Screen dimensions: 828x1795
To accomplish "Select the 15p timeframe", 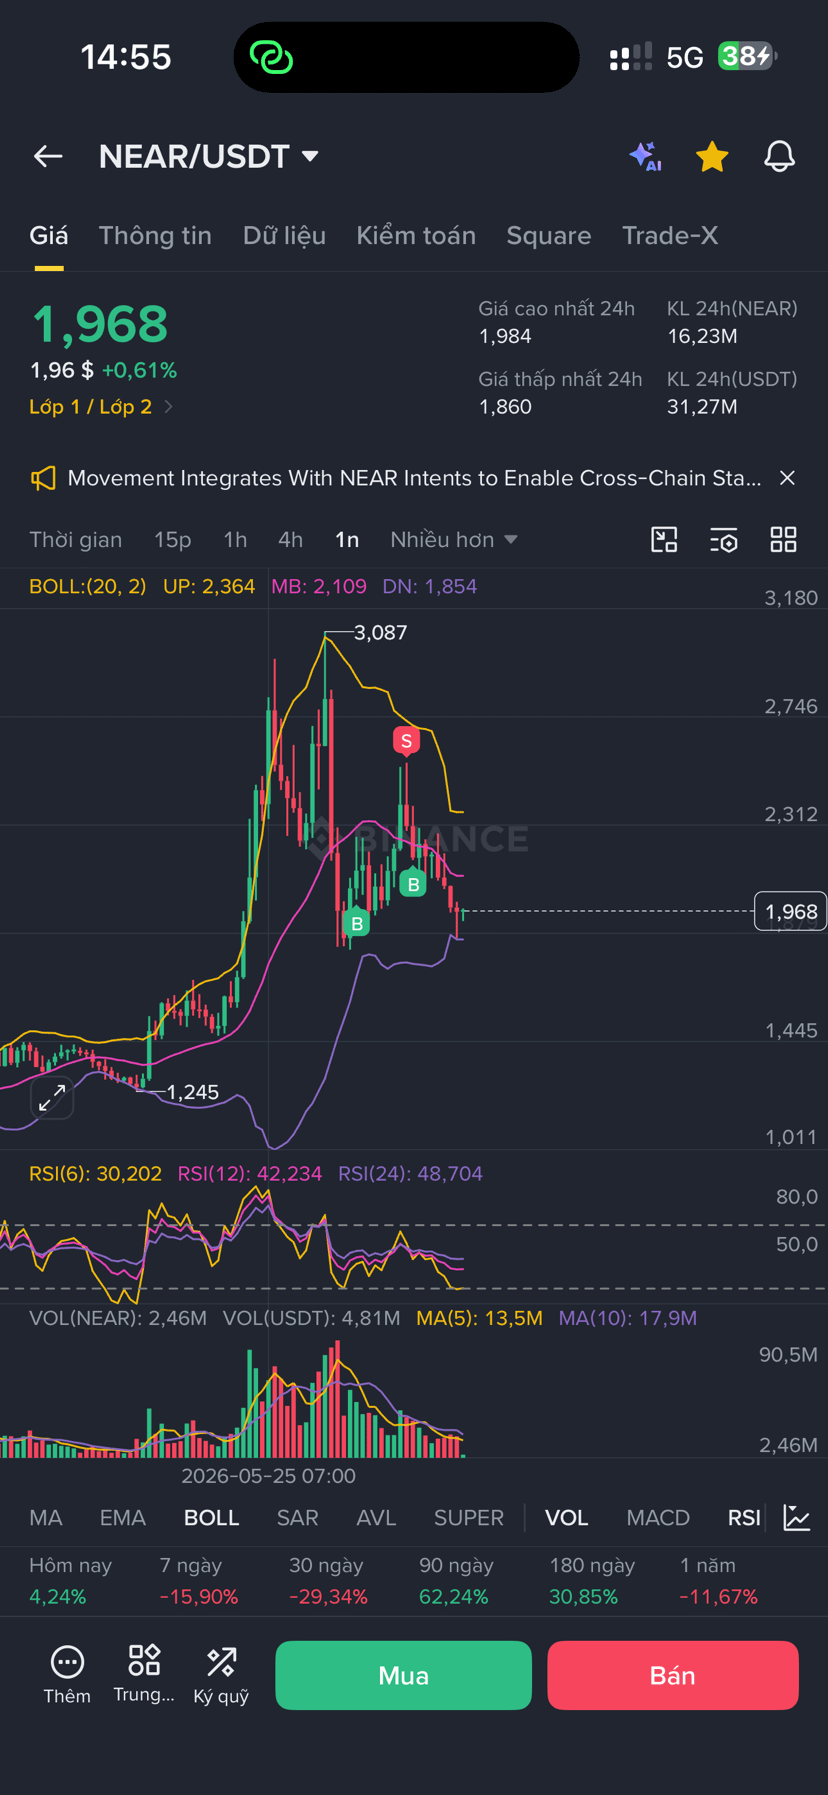I will [172, 540].
